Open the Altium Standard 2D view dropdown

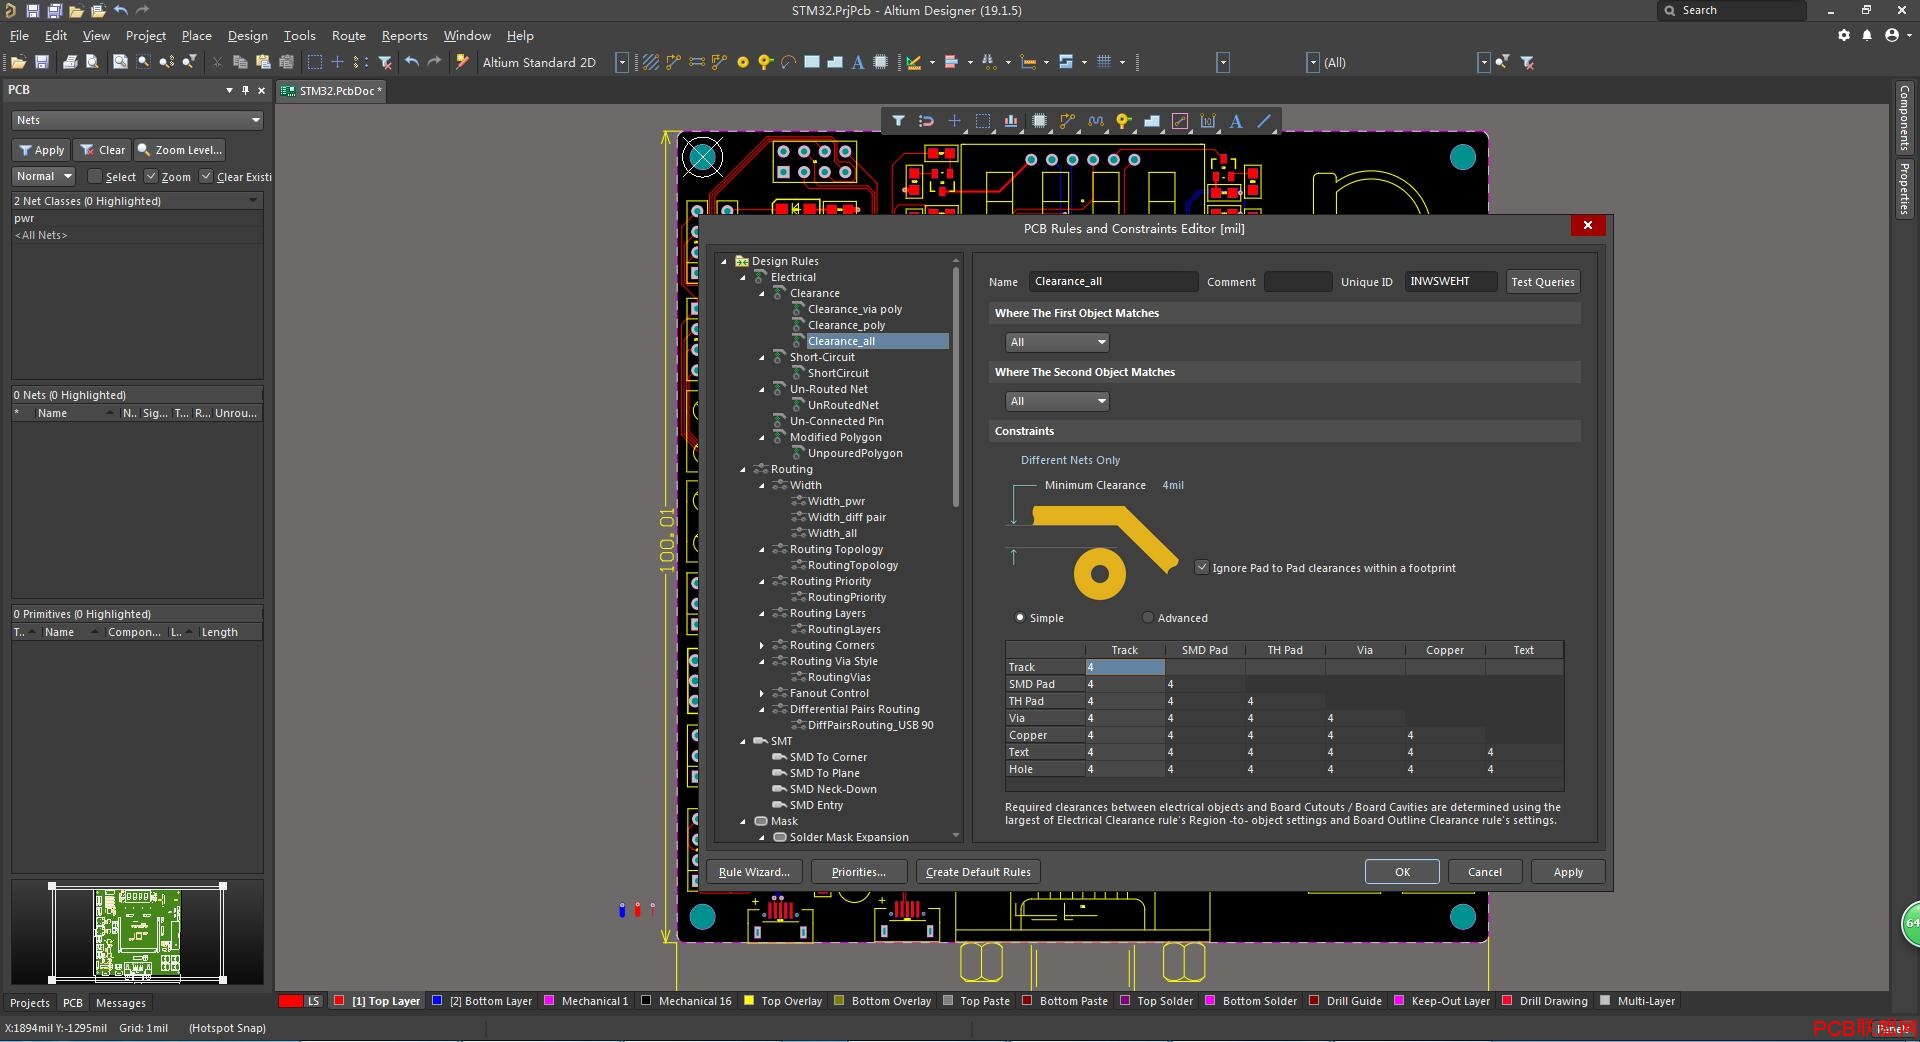click(x=621, y=62)
